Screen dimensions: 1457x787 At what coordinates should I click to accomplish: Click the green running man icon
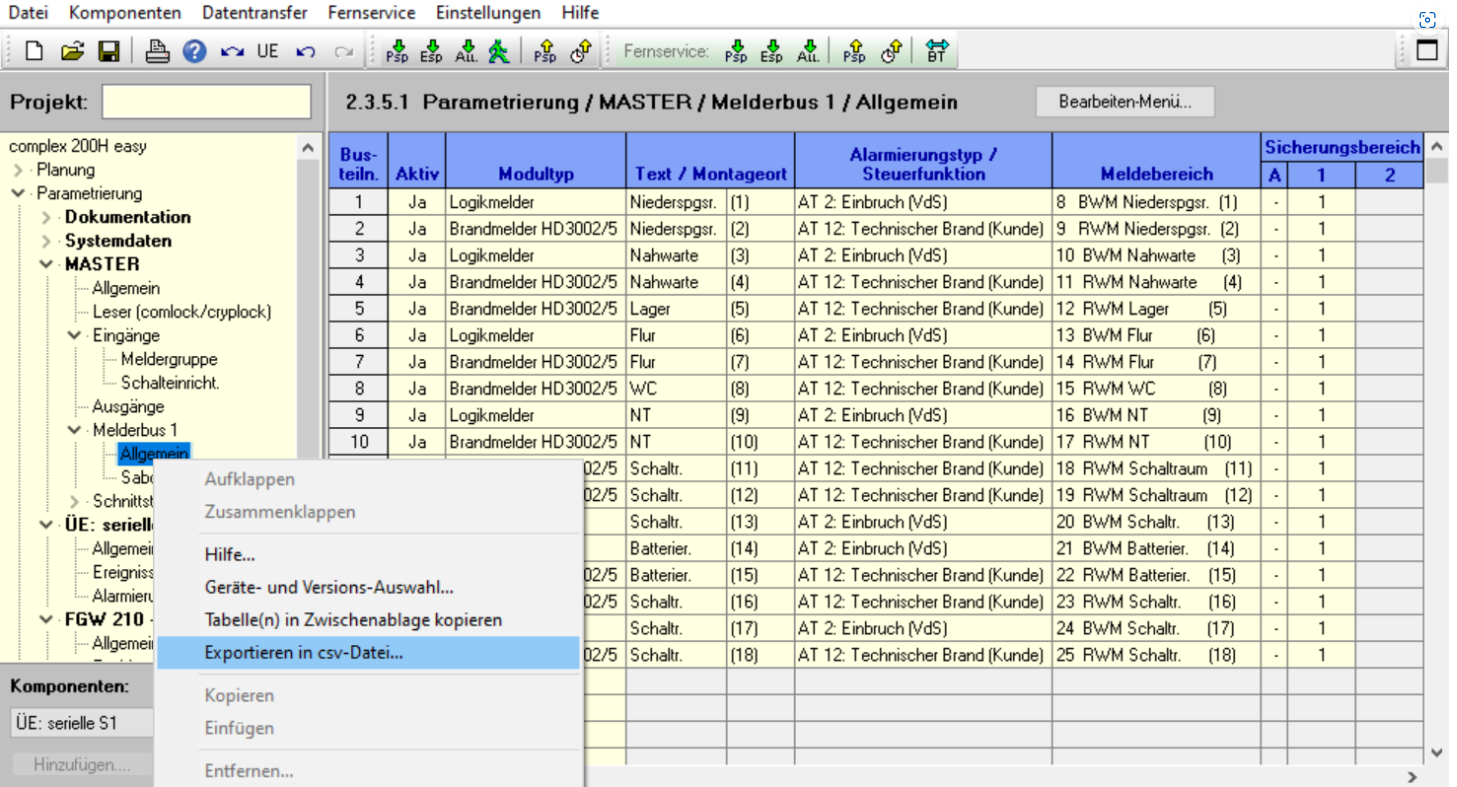[x=498, y=51]
